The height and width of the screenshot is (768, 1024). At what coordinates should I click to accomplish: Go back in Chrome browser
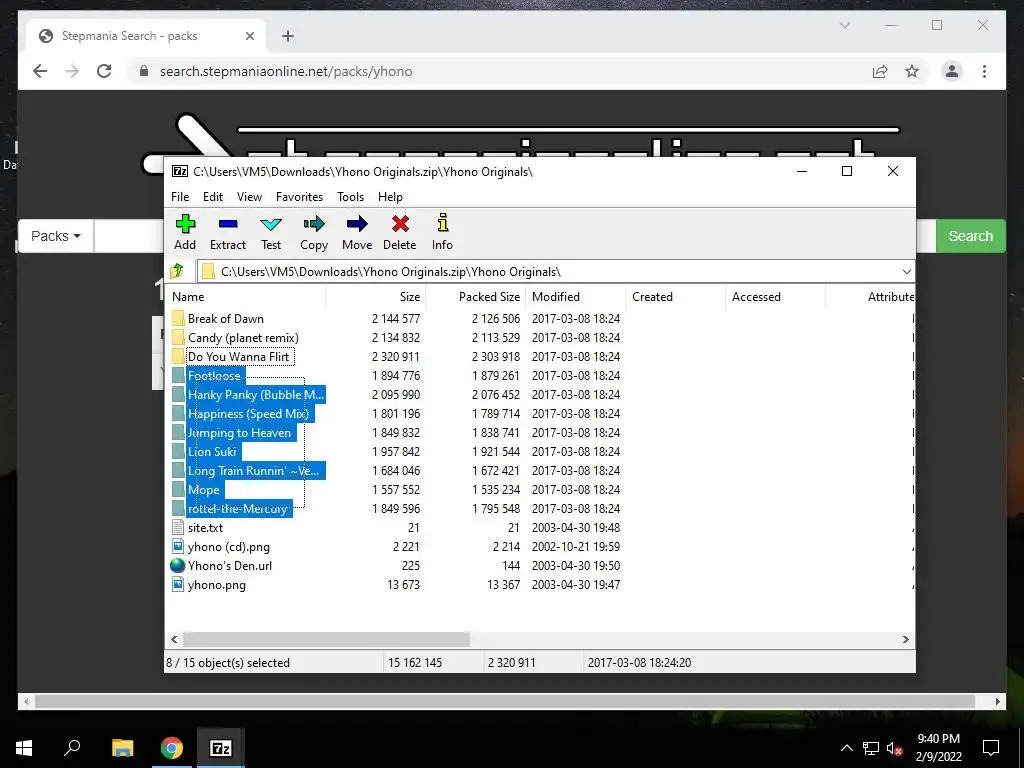pyautogui.click(x=40, y=71)
